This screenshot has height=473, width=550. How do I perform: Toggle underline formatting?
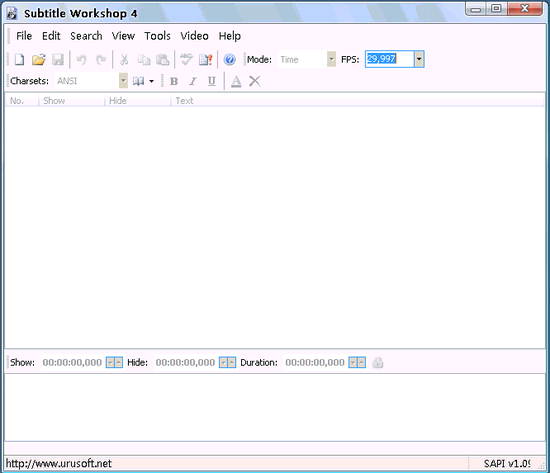(212, 81)
